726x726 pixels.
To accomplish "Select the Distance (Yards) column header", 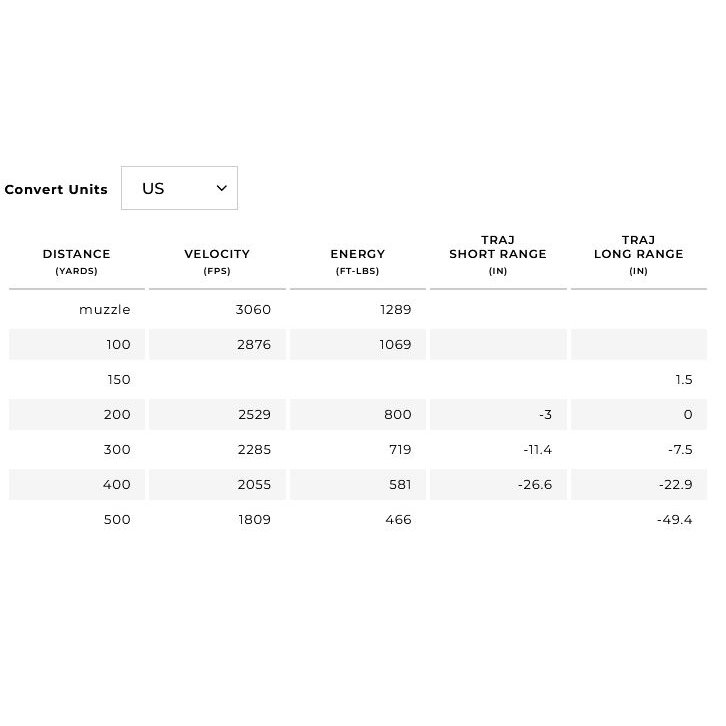I will (x=77, y=262).
